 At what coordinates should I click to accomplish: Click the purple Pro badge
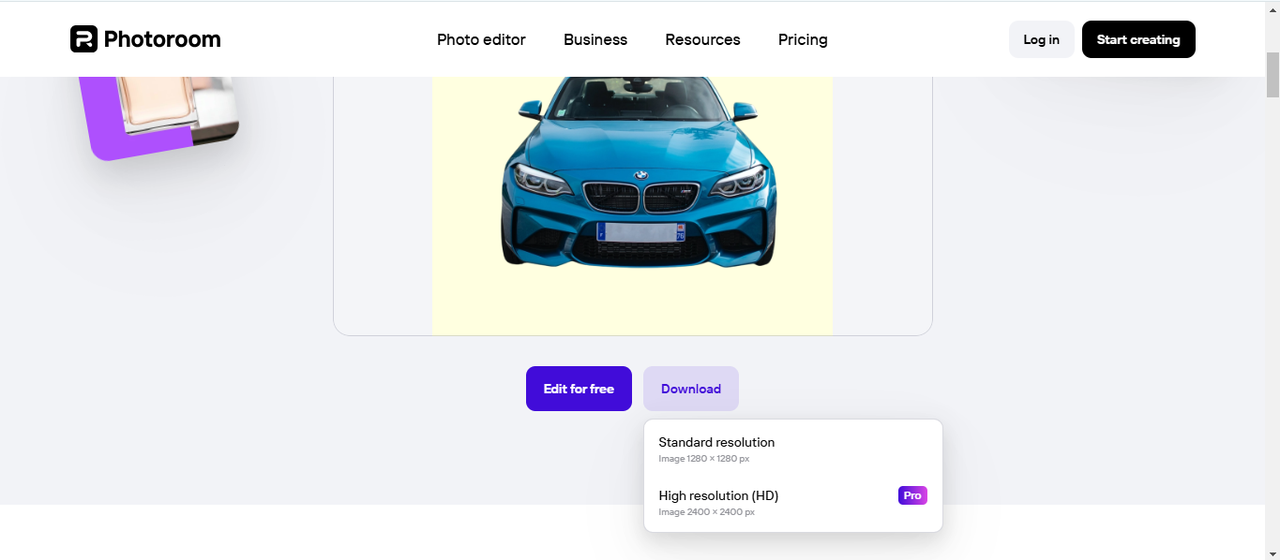click(912, 495)
